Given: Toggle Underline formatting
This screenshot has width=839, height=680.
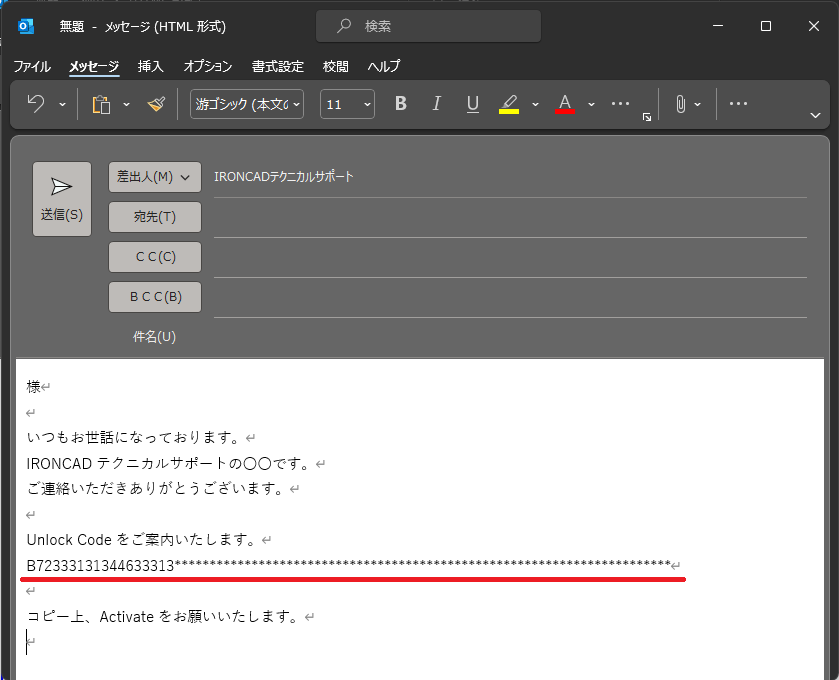Looking at the screenshot, I should pos(472,104).
